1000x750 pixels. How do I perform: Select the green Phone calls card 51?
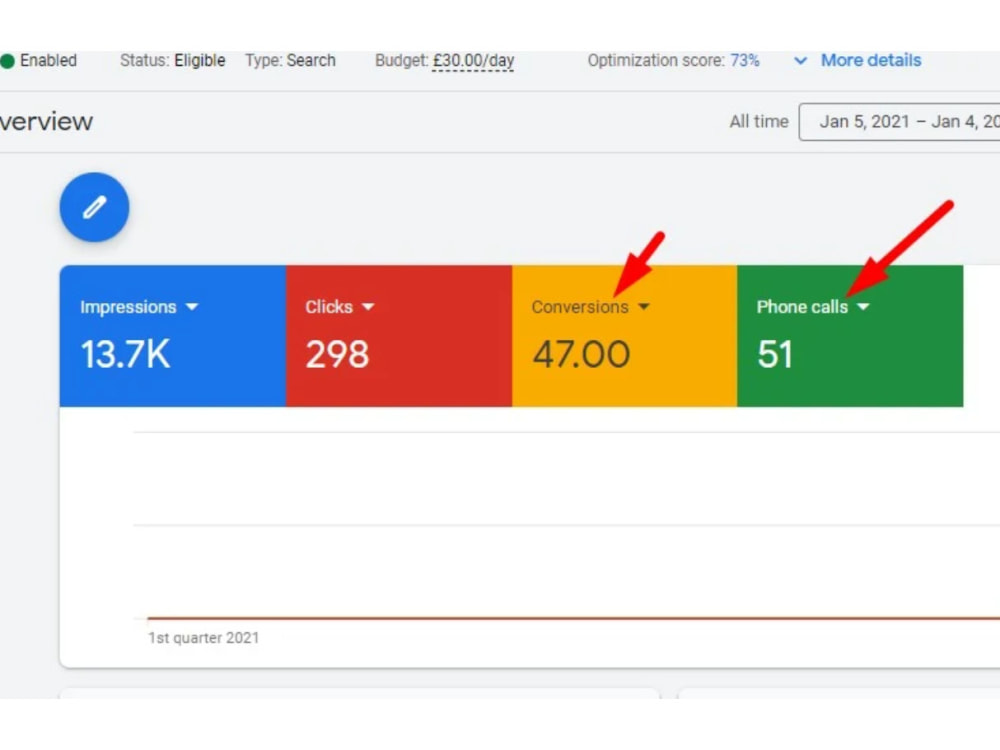pos(850,336)
